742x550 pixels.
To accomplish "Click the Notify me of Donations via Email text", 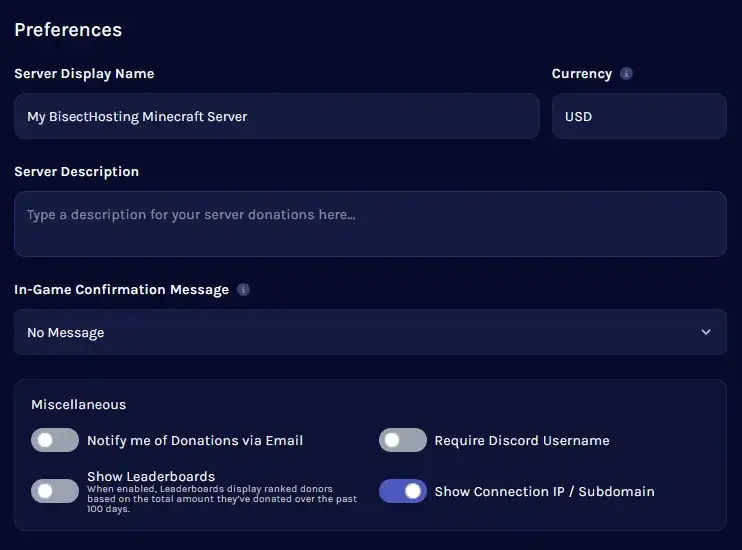I will tap(195, 440).
